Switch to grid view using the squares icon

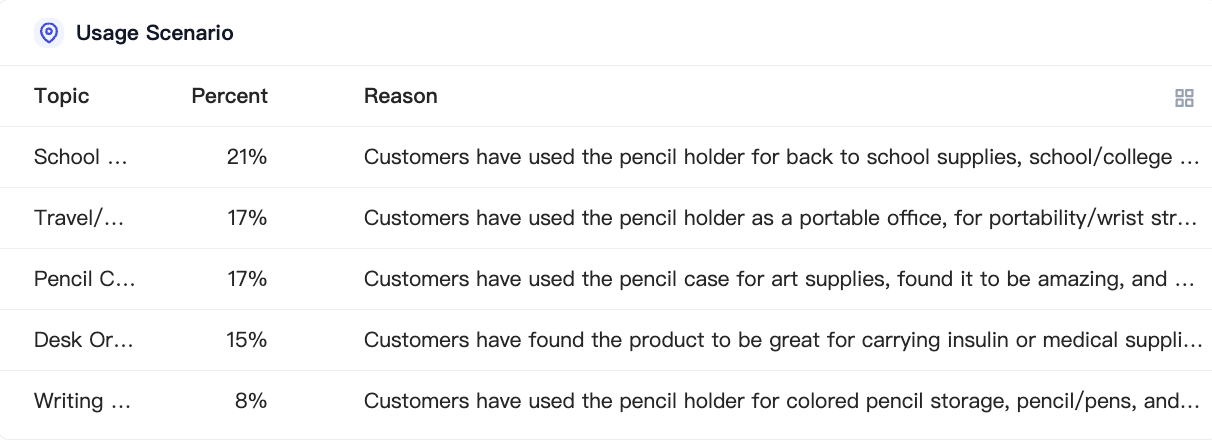tap(1184, 98)
